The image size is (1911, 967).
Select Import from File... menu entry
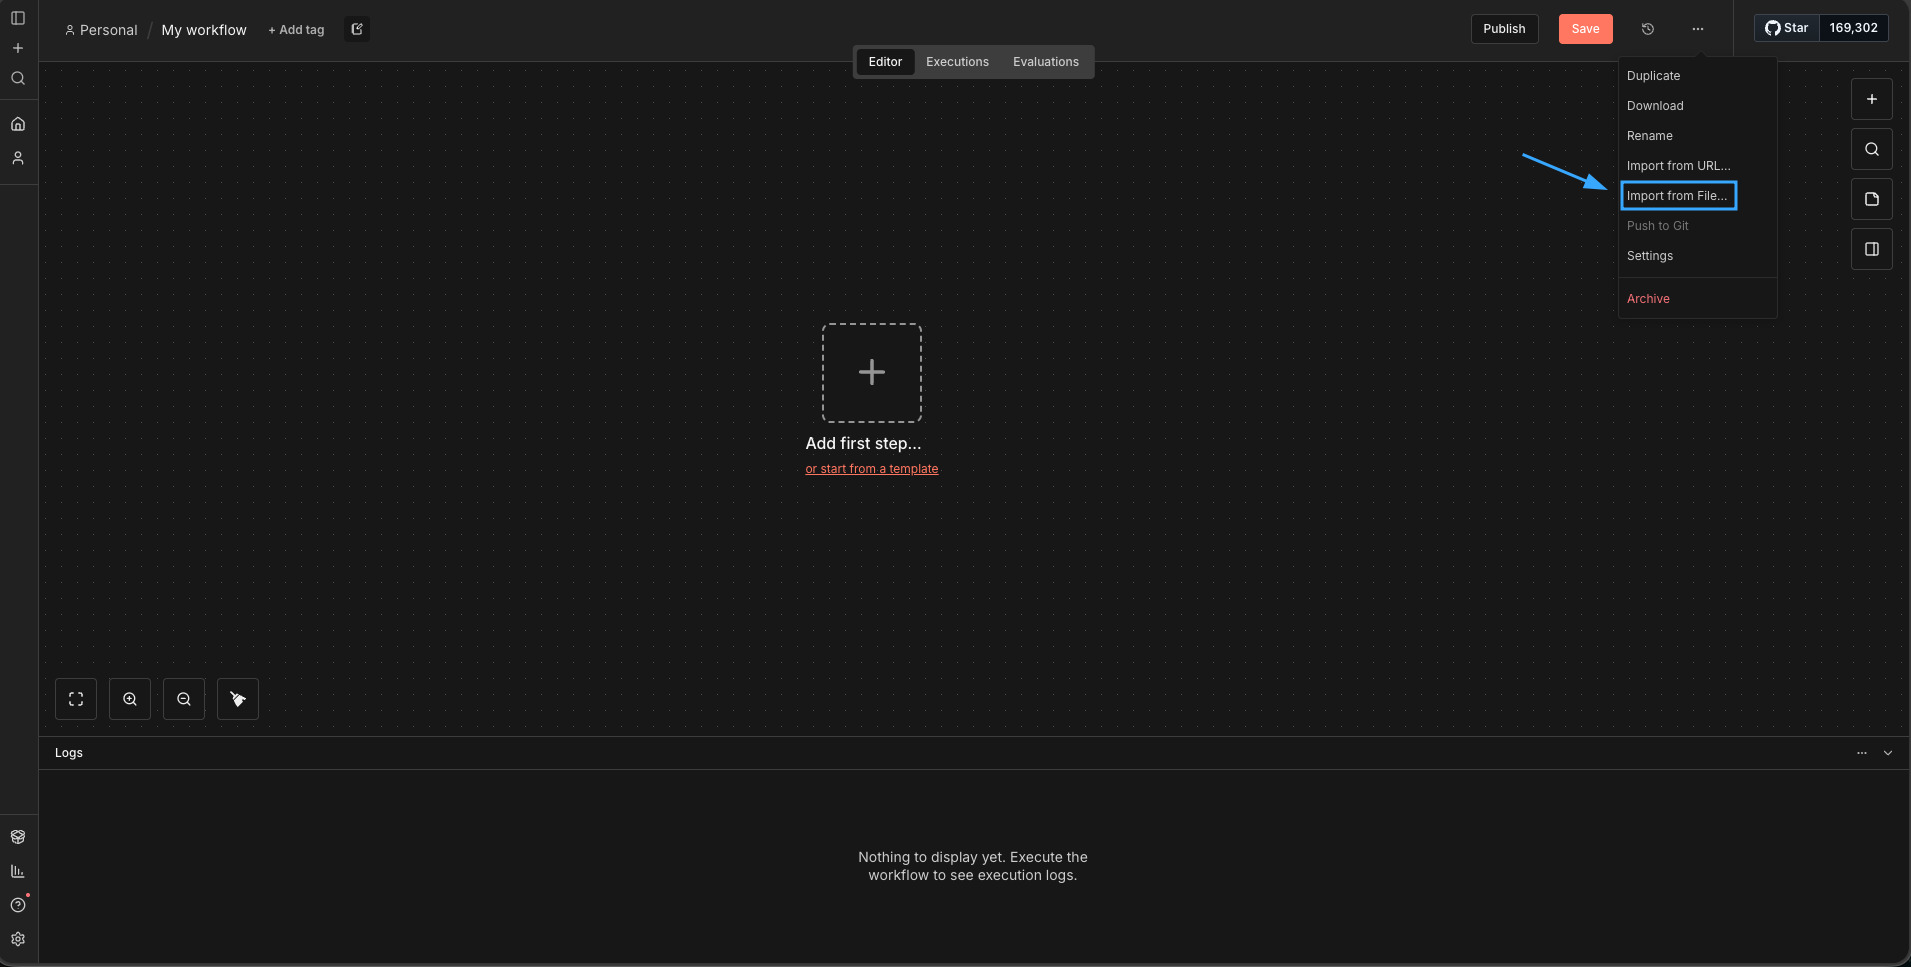pos(1677,196)
